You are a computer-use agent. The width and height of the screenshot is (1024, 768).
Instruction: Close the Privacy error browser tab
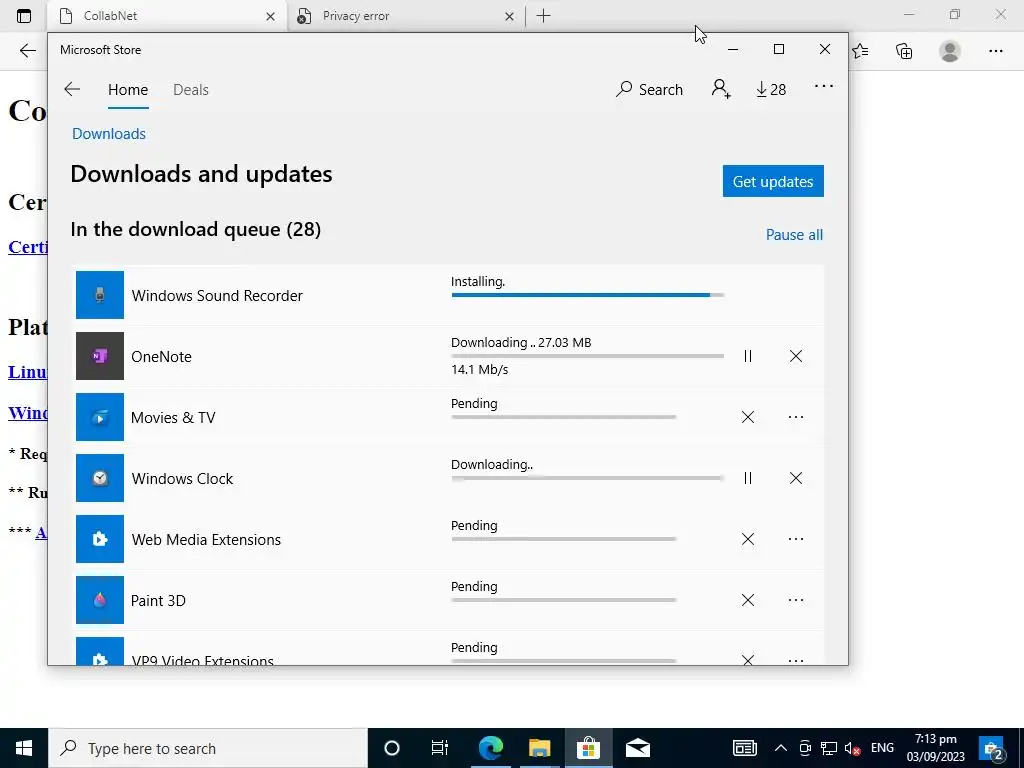[x=509, y=16]
